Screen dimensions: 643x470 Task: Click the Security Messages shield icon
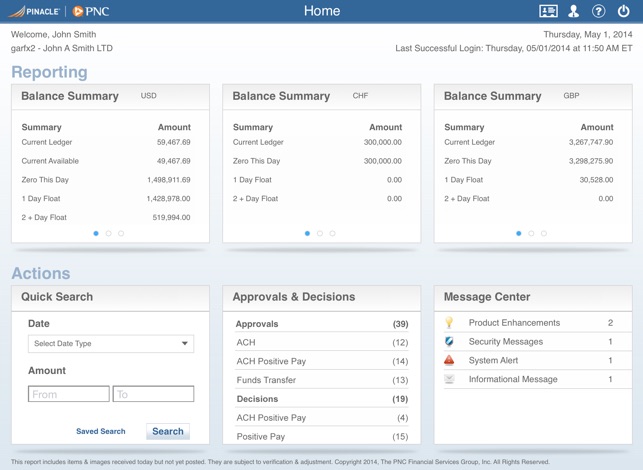[450, 342]
